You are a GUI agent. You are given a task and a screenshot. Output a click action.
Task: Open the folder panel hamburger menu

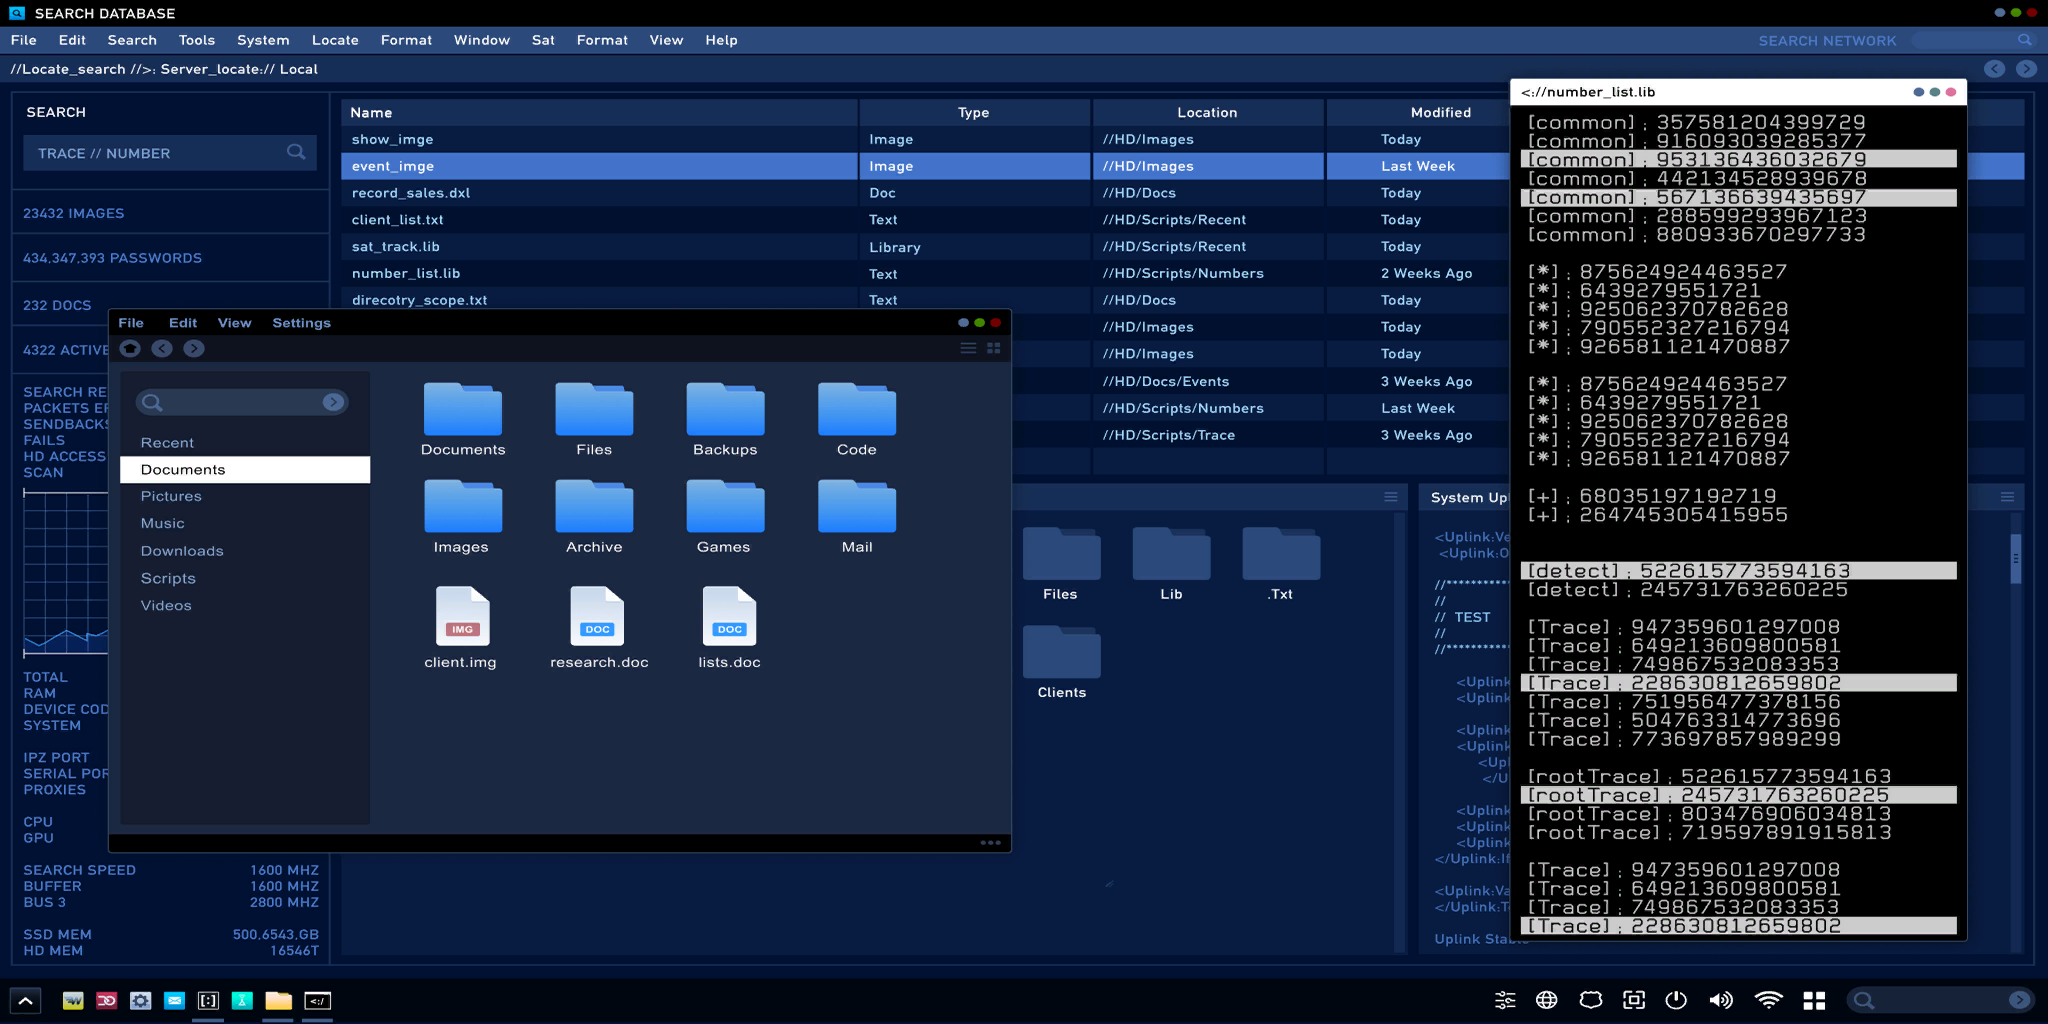point(1390,497)
